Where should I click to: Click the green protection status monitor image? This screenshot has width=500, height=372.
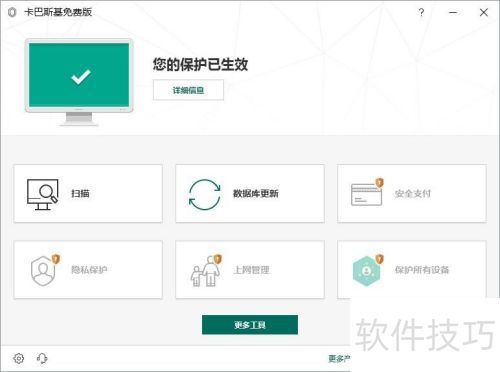coord(79,82)
